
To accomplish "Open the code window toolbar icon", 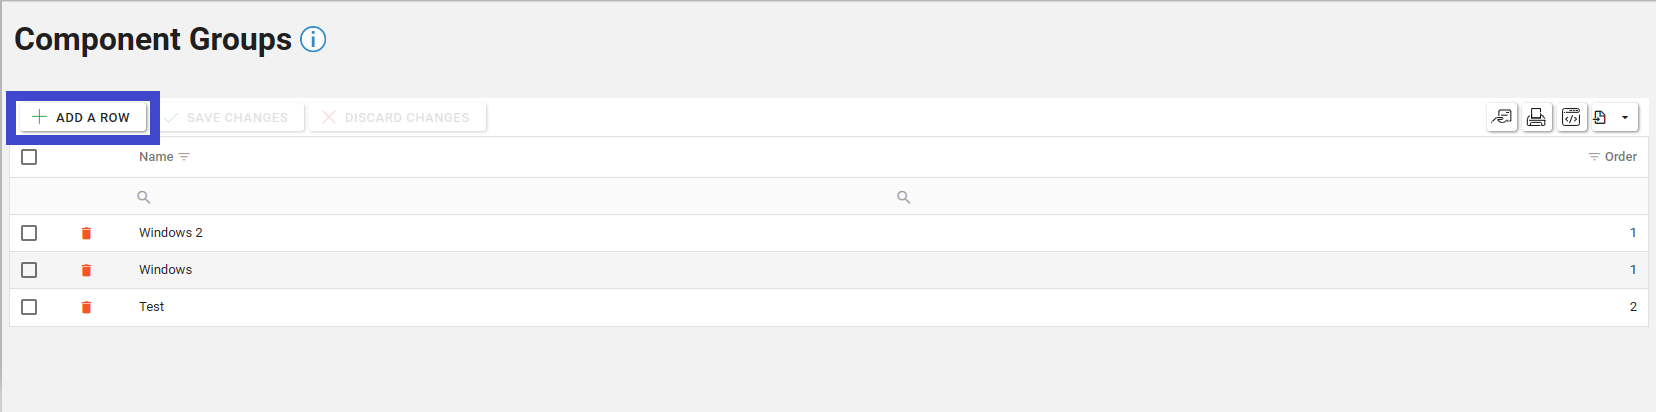I will click(1571, 118).
